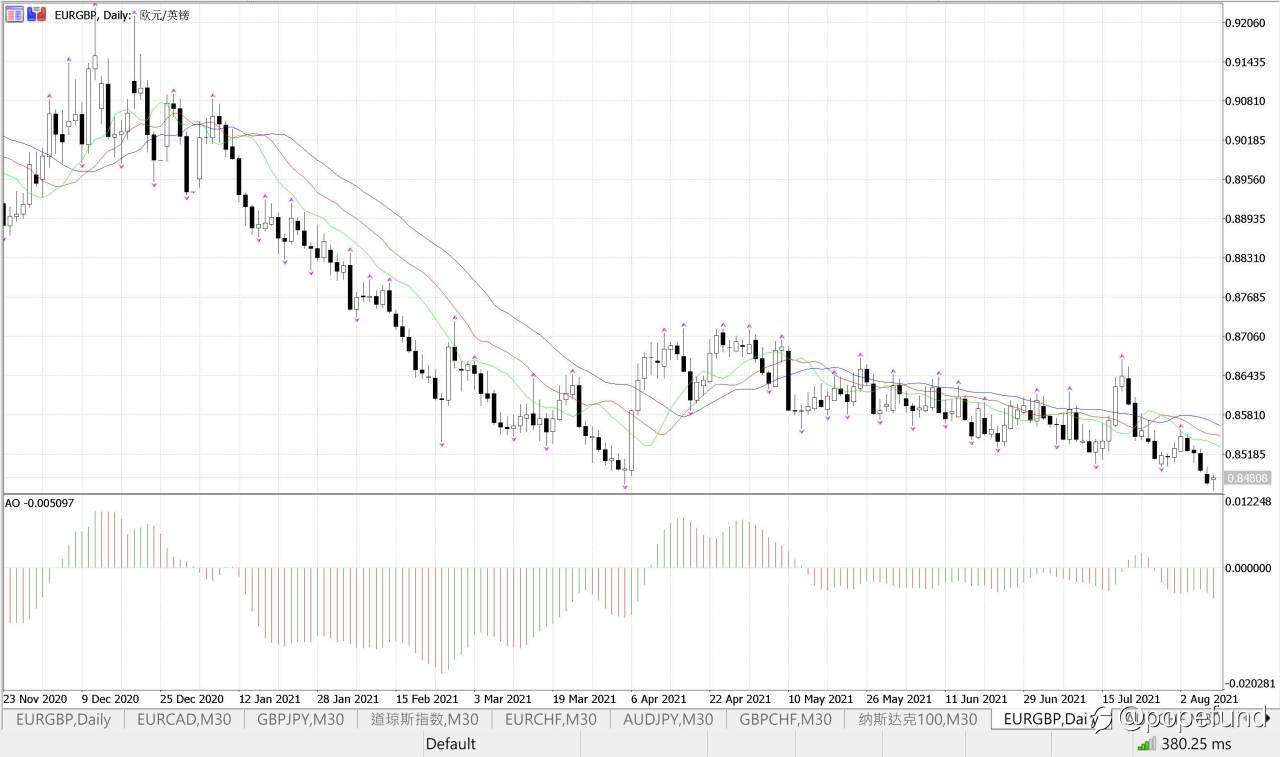Click the 10 May 2021 date label
This screenshot has height=757, width=1280.
820,698
